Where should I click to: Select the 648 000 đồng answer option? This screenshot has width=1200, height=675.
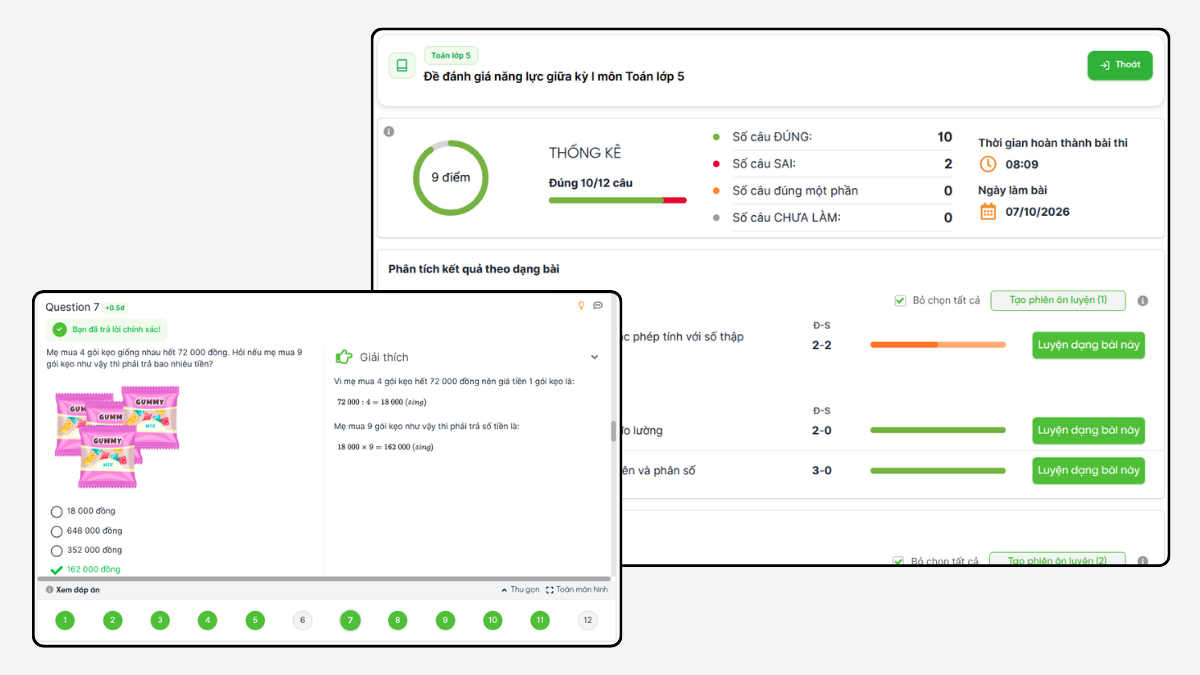(56, 531)
